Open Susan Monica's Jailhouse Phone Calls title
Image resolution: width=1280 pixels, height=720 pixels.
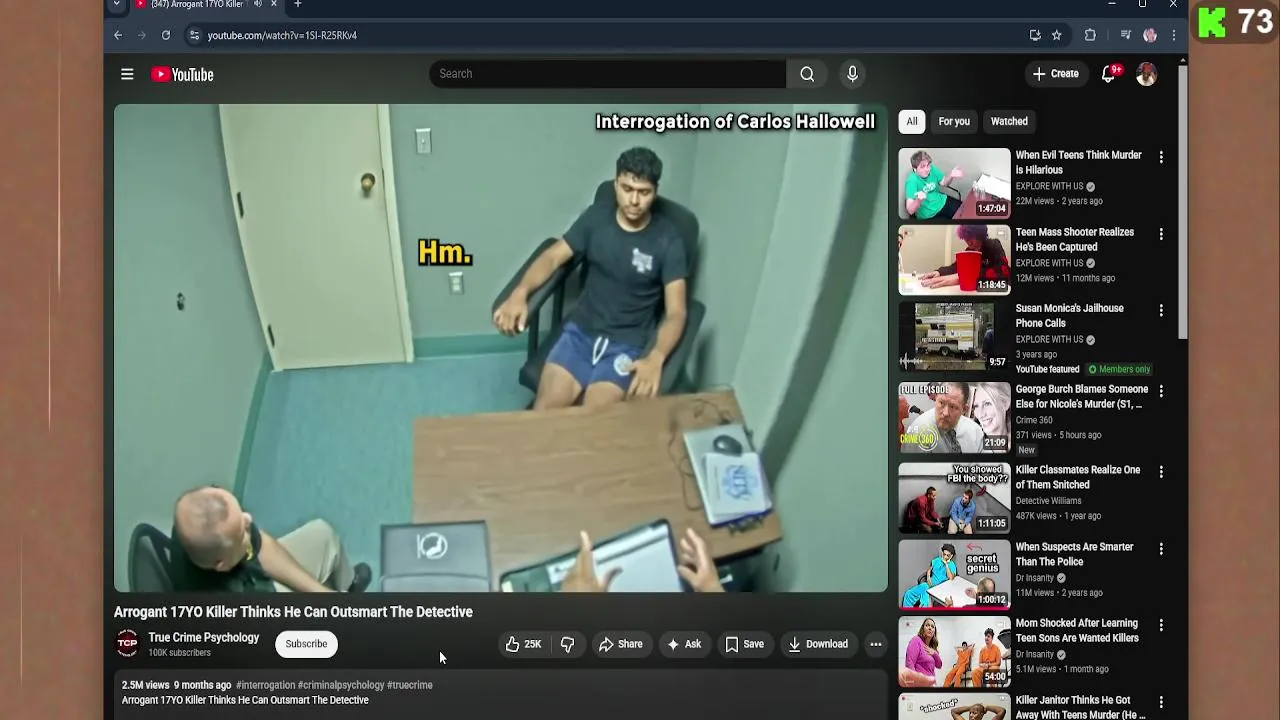click(x=1069, y=316)
